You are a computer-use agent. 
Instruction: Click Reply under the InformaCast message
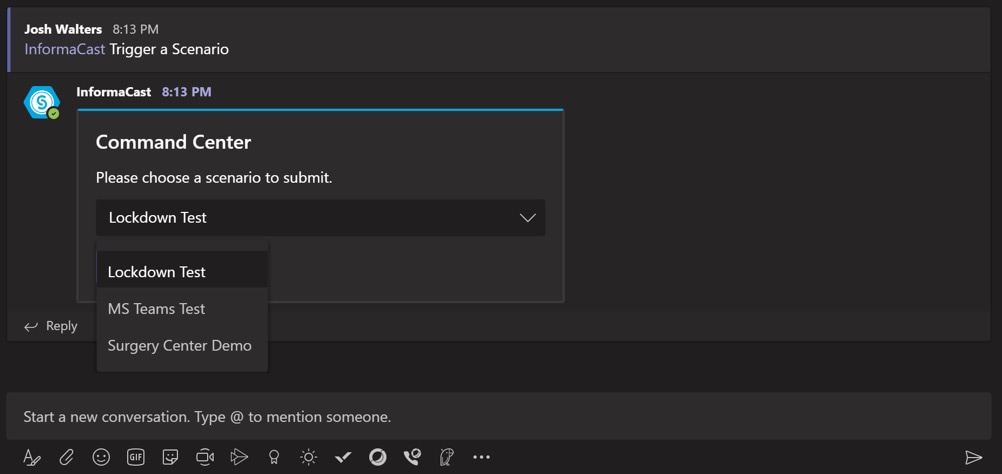pyautogui.click(x=51, y=326)
